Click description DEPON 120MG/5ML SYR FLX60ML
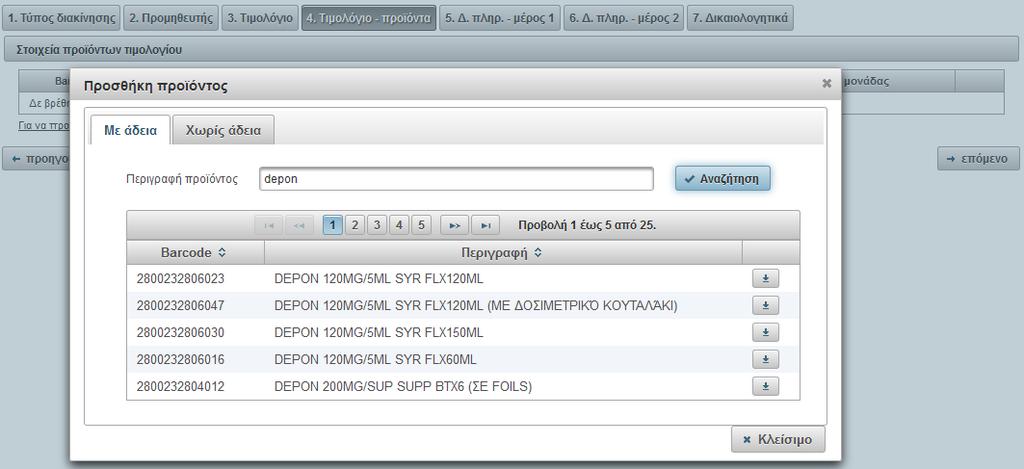The height and width of the screenshot is (469, 1024). (376, 360)
